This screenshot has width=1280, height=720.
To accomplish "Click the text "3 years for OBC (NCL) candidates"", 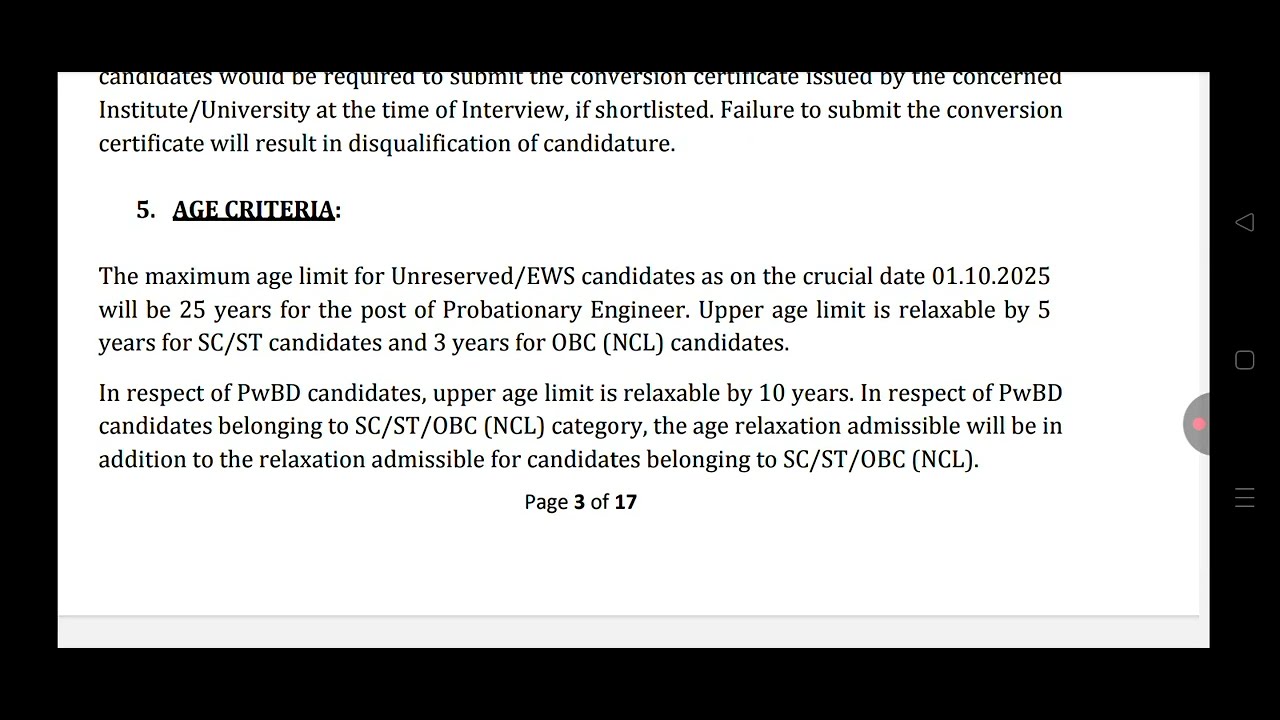I will 610,343.
